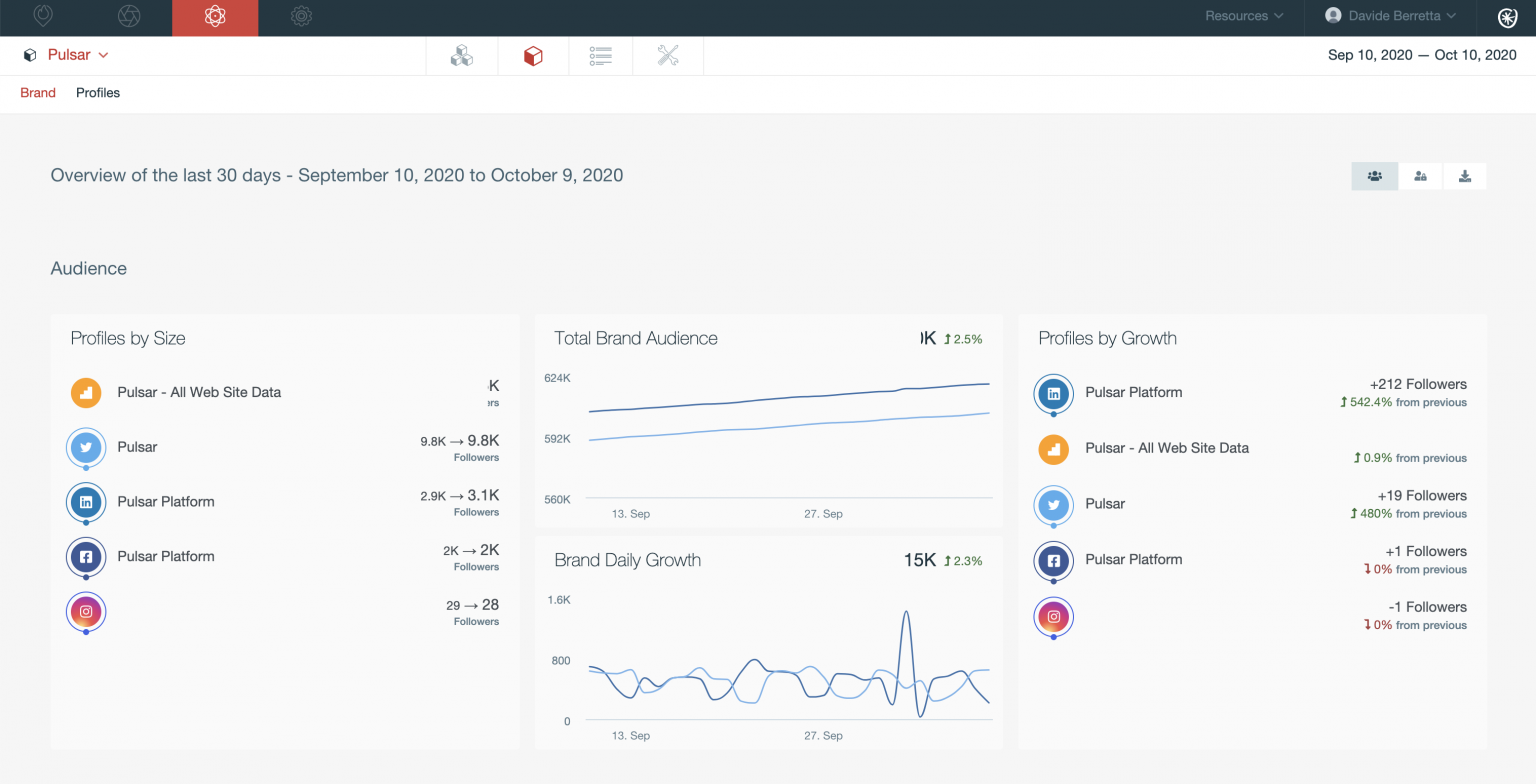Open the Resources dropdown menu
Viewport: 1536px width, 784px height.
point(1244,16)
